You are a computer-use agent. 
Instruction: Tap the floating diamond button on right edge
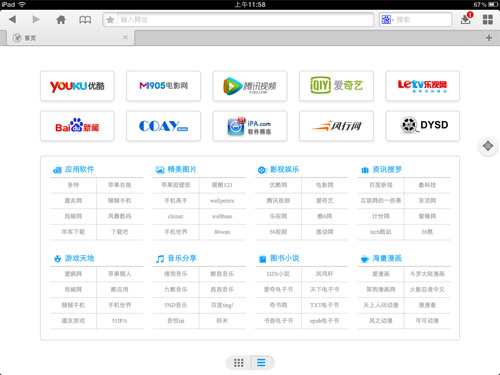488,146
